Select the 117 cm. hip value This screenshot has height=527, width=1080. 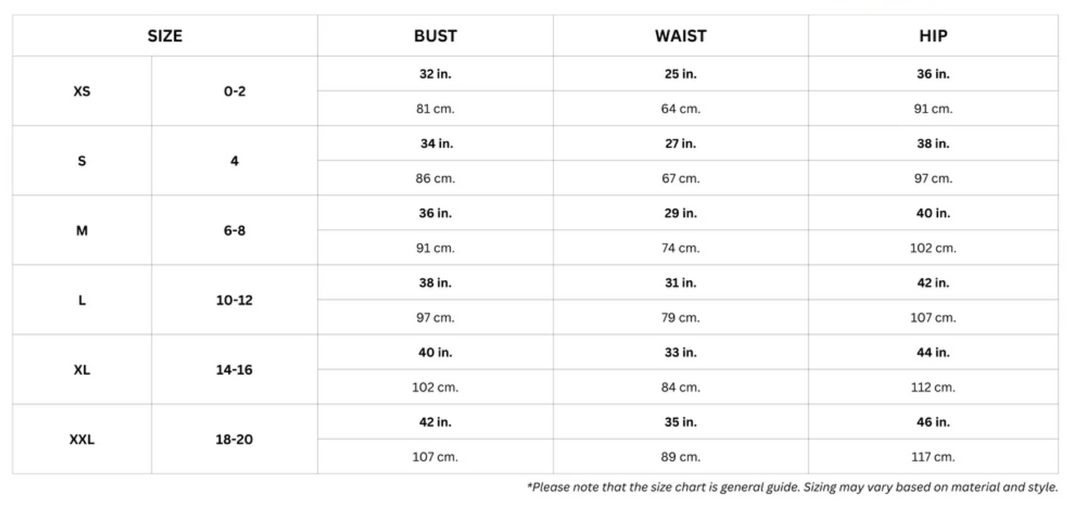(933, 456)
